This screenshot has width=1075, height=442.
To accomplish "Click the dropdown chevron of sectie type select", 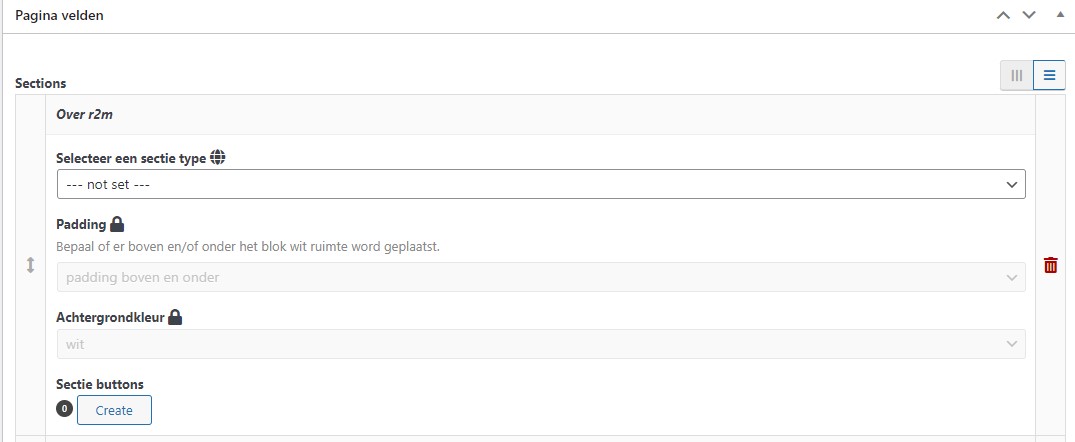I will pos(1011,184).
